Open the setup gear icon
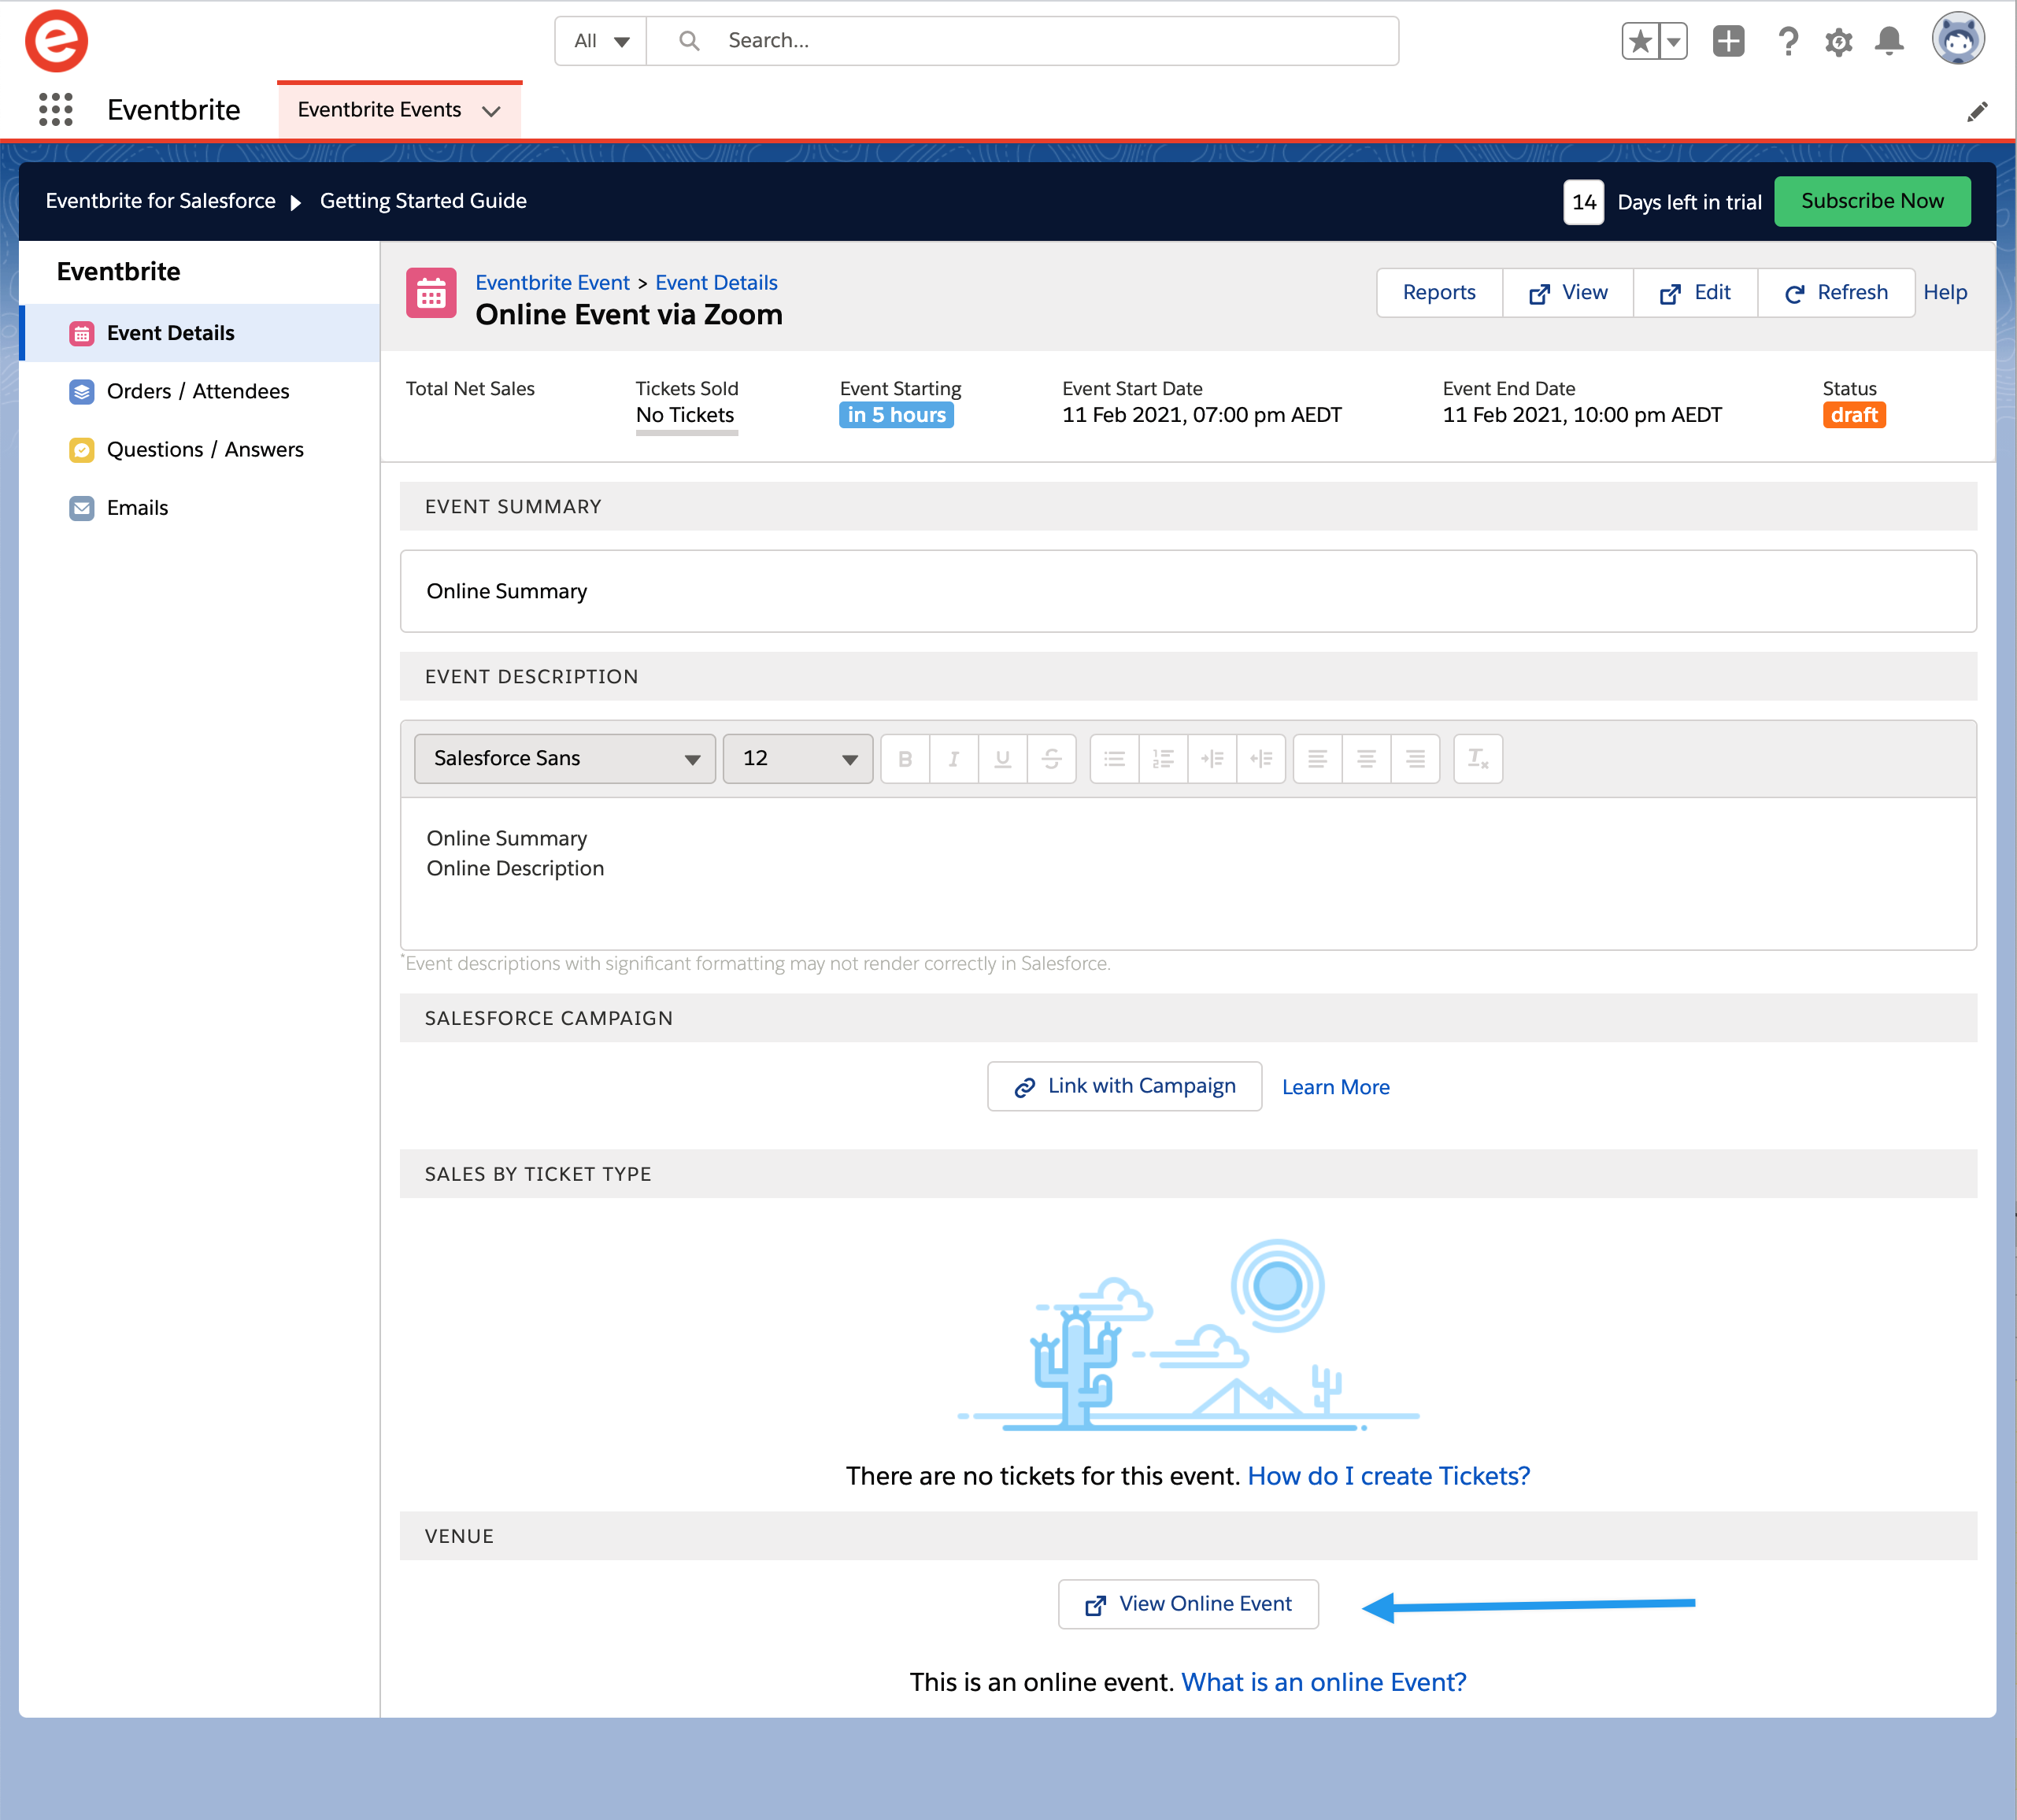Image resolution: width=2017 pixels, height=1820 pixels. pos(1838,41)
